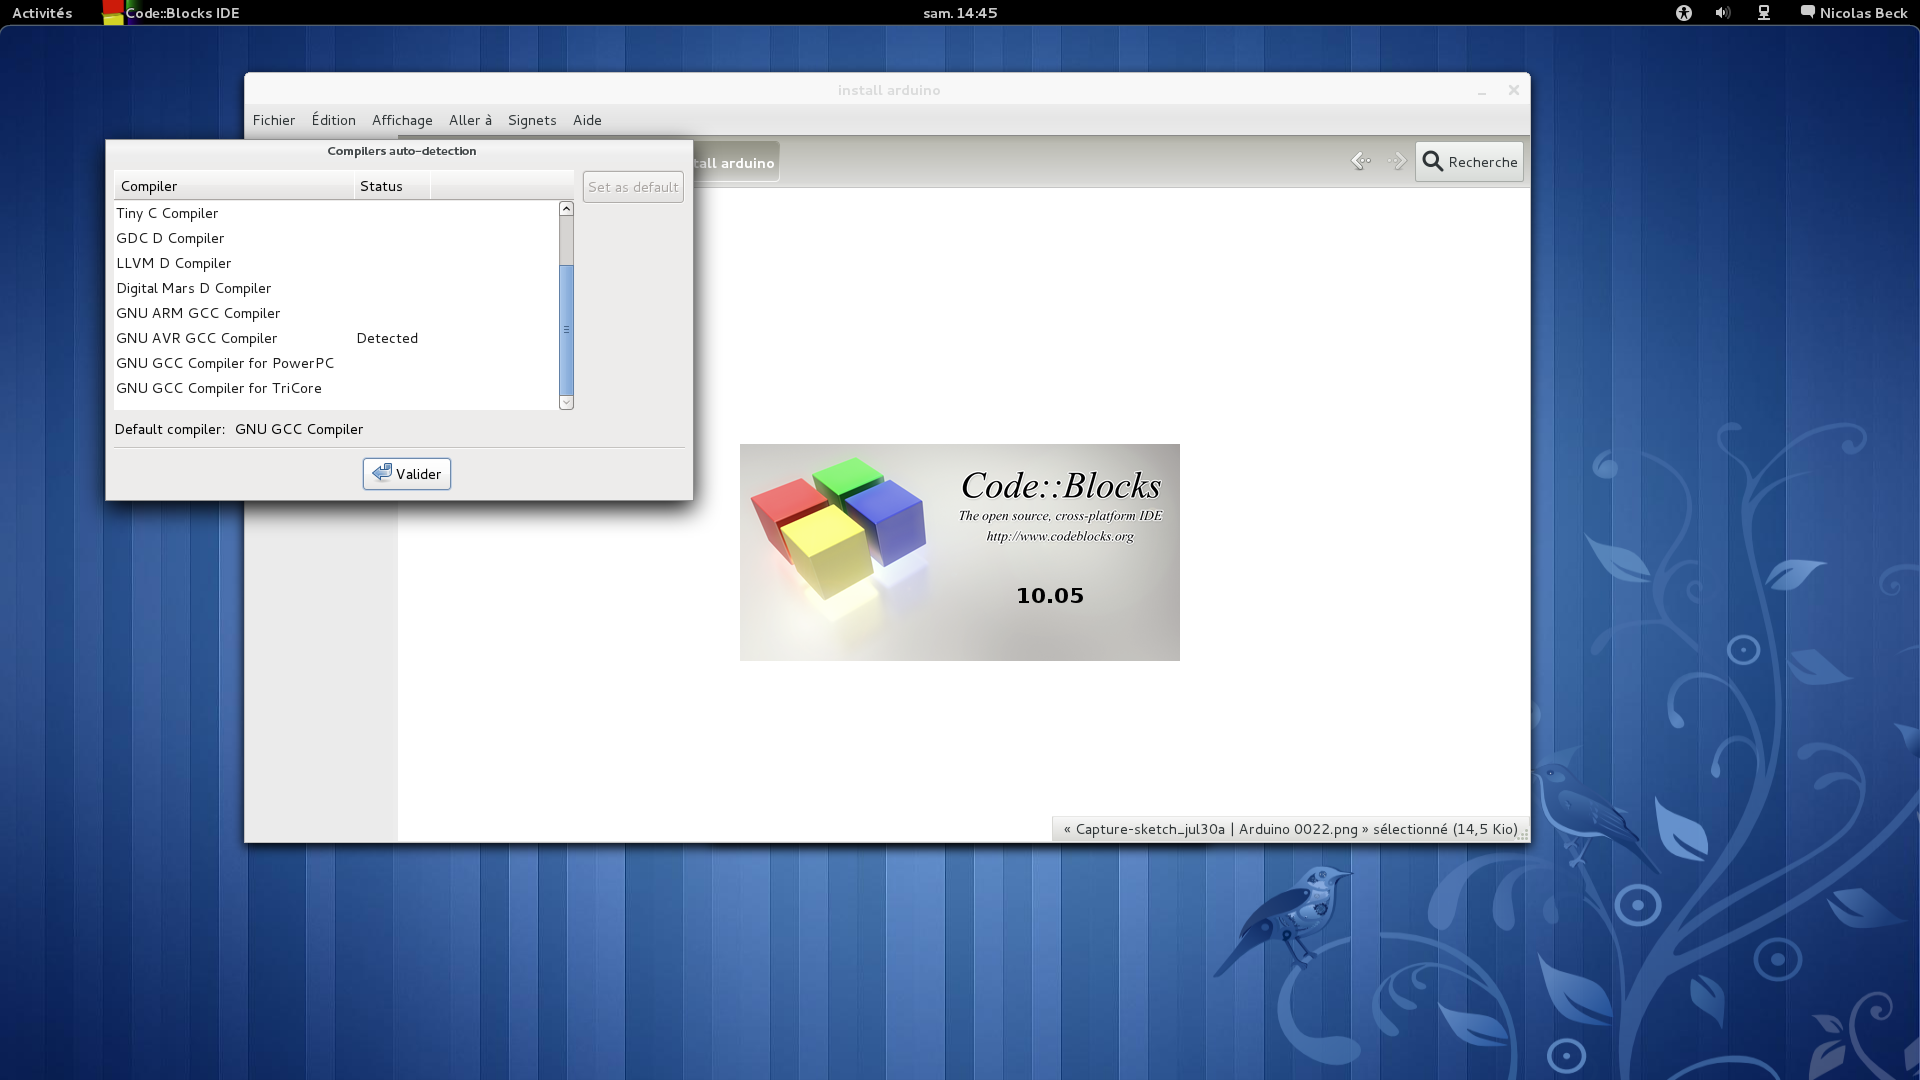The height and width of the screenshot is (1080, 1920).
Task: Open the Fichier menu
Action: [x=274, y=120]
